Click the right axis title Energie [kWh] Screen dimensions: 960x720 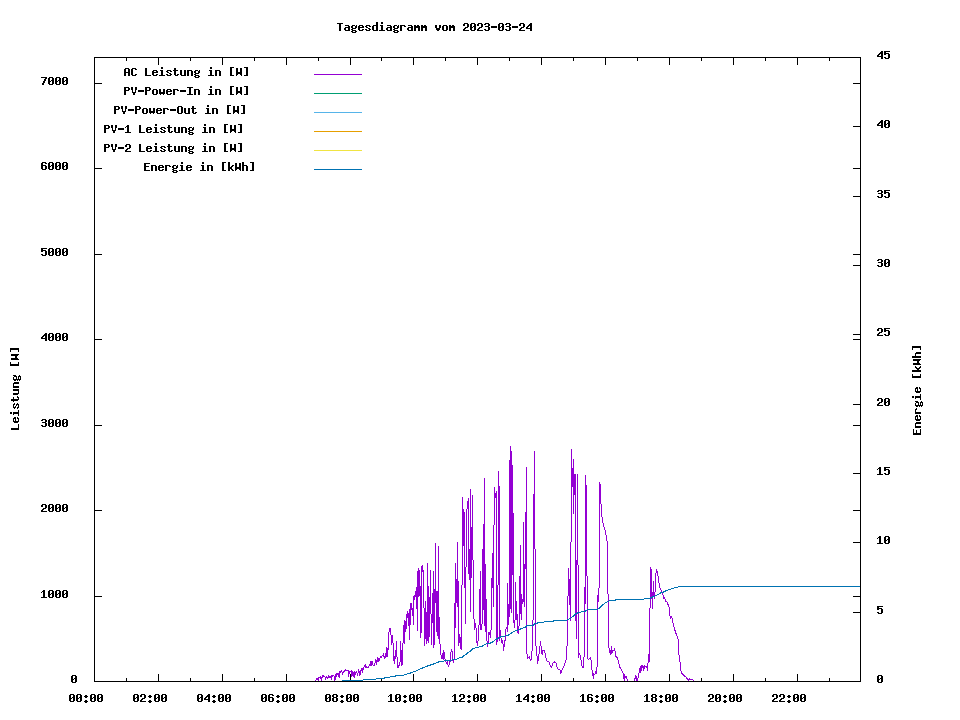point(917,390)
